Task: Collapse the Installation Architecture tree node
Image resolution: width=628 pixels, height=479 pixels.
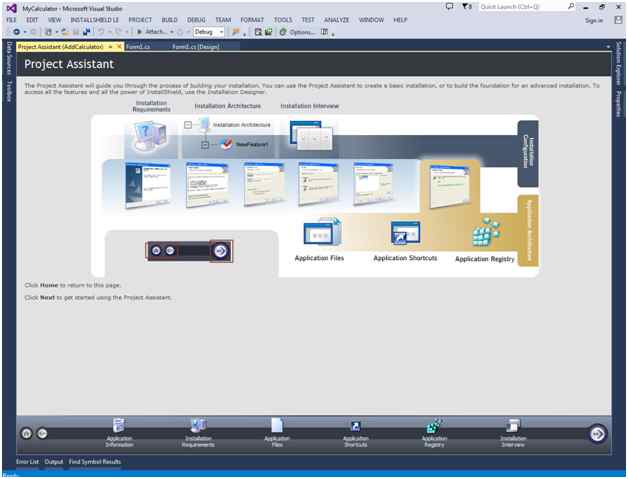Action: pos(188,125)
